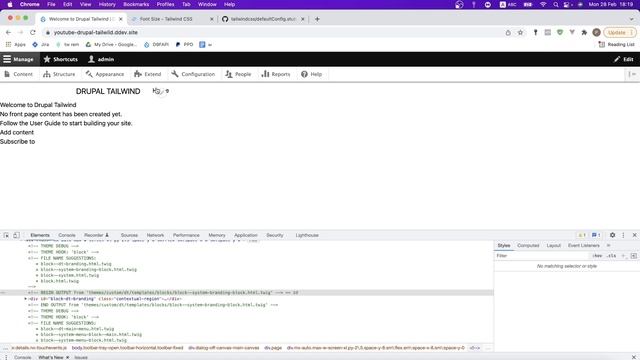Click the Subscribe to link

coord(18,142)
